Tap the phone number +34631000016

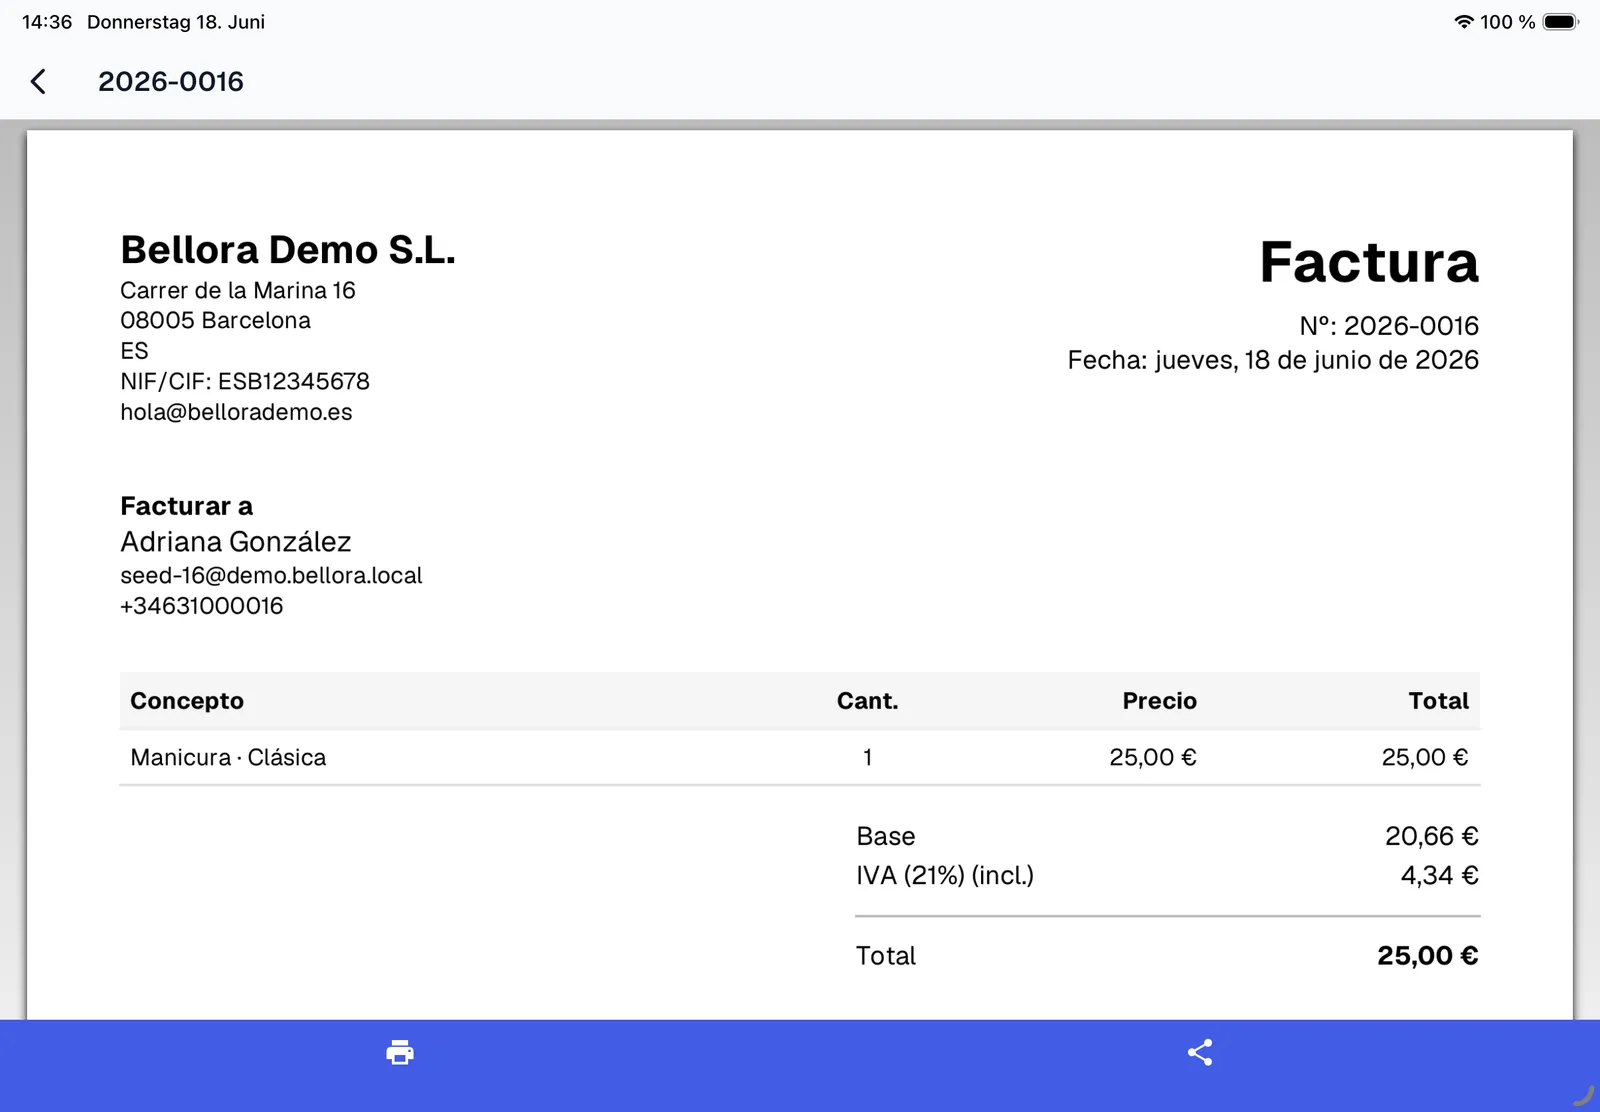click(202, 606)
